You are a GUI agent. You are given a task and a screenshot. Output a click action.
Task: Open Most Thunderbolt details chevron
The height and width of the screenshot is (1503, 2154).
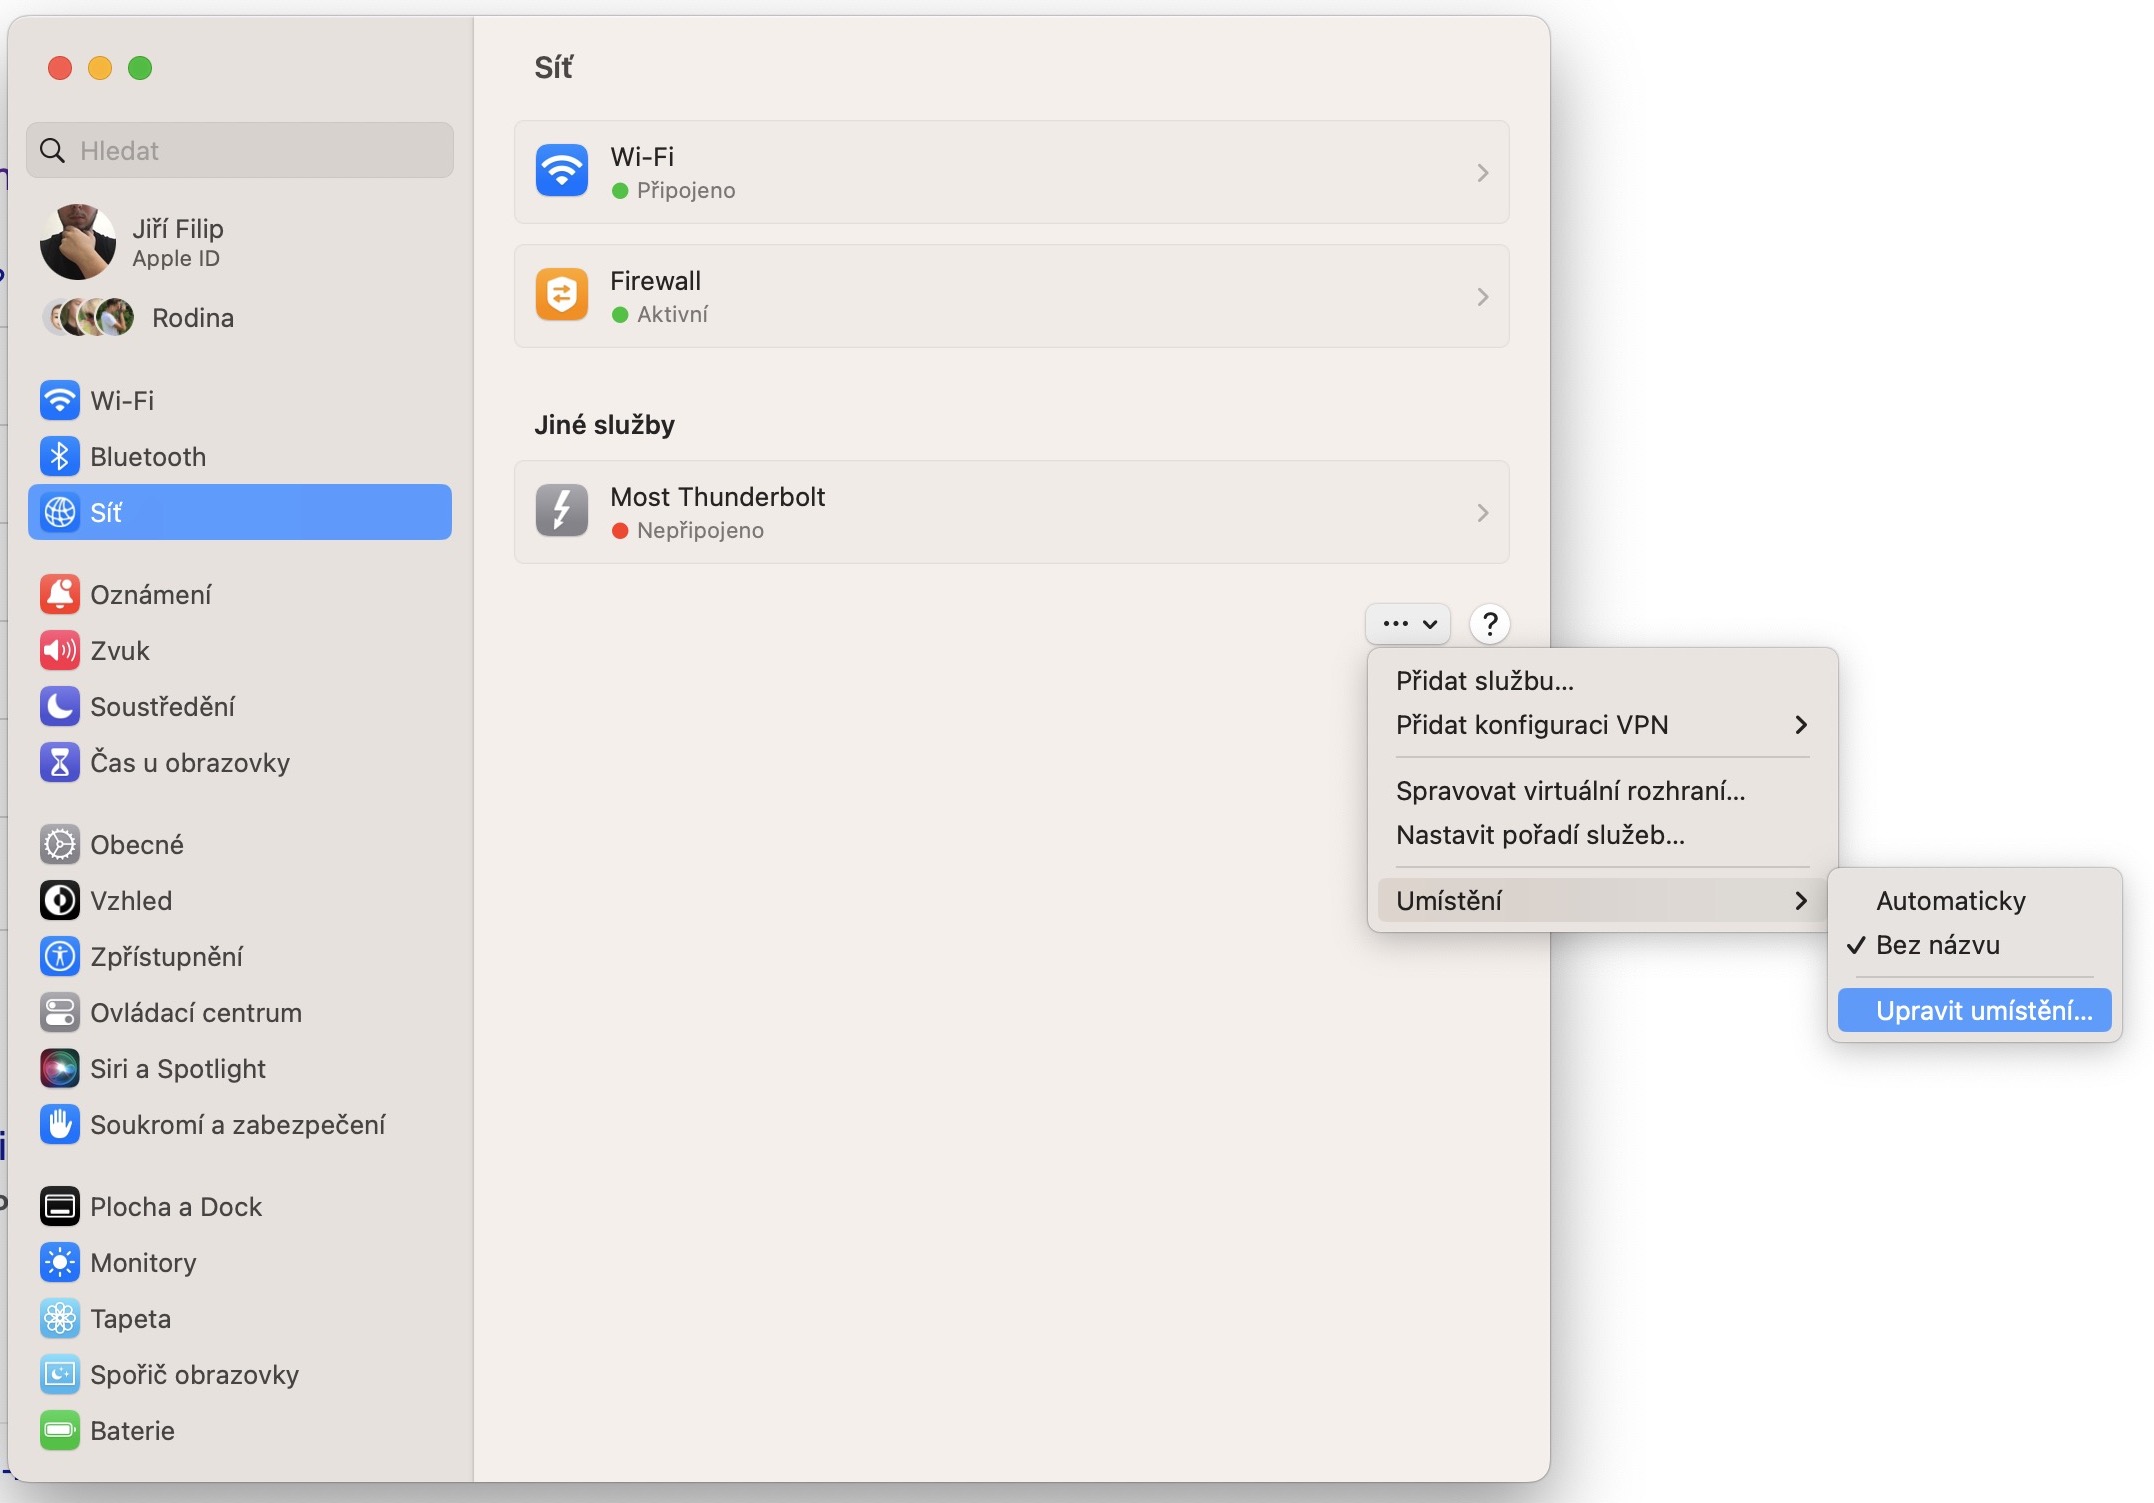tap(1482, 513)
